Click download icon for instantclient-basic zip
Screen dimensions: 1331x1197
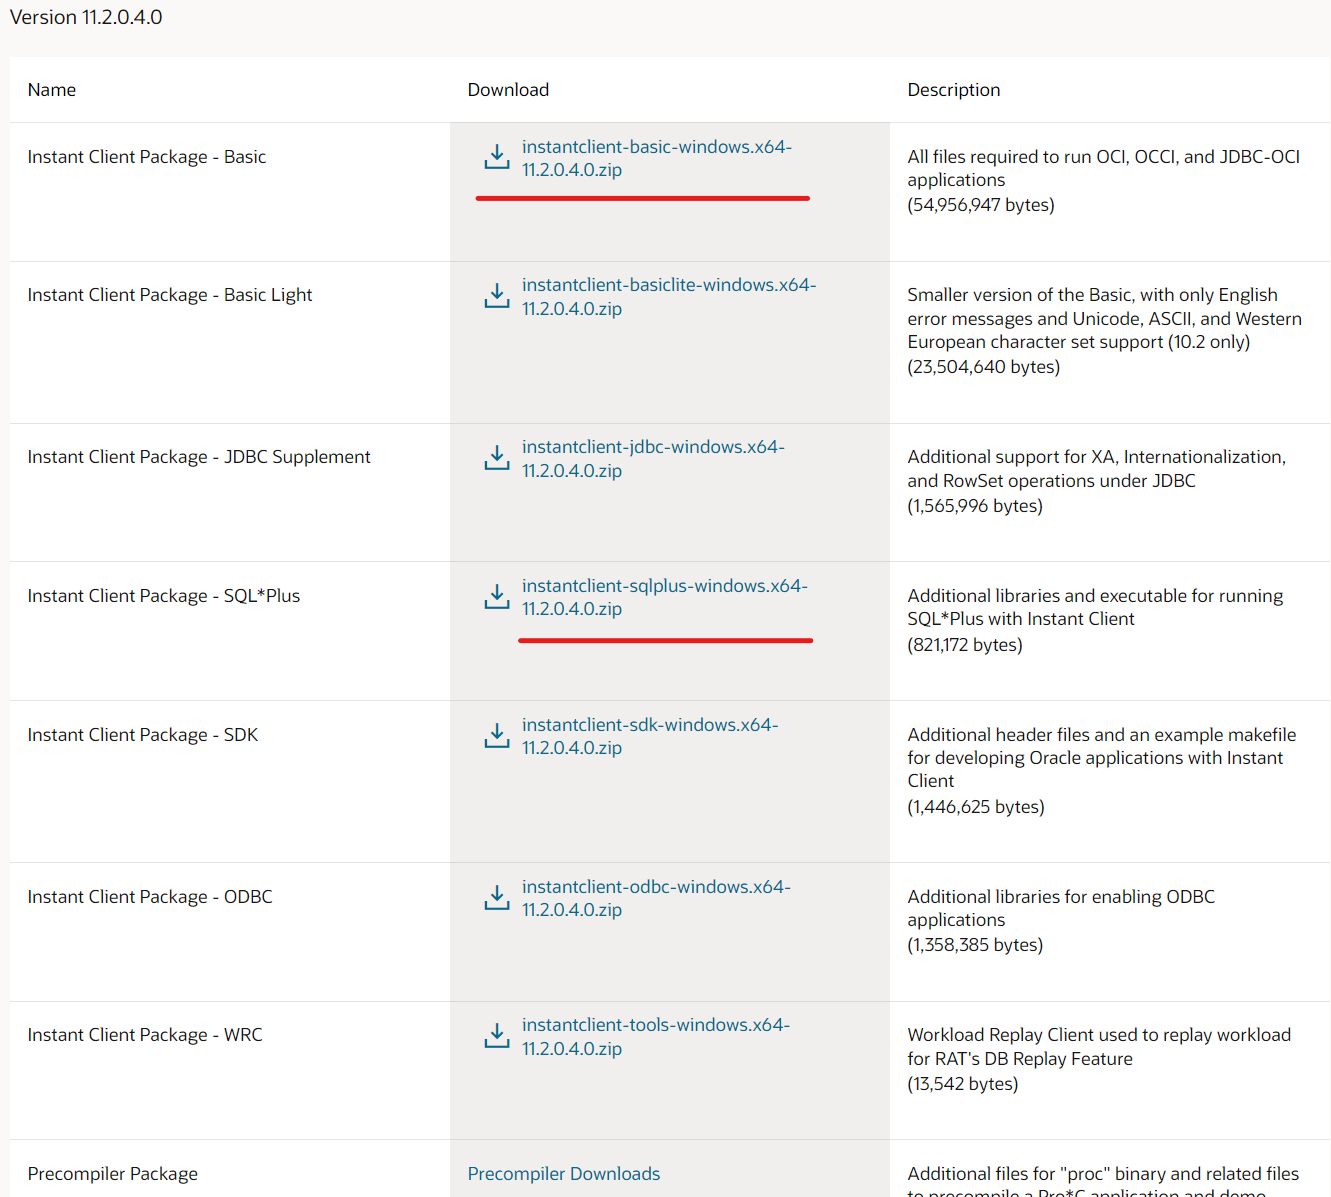(497, 157)
